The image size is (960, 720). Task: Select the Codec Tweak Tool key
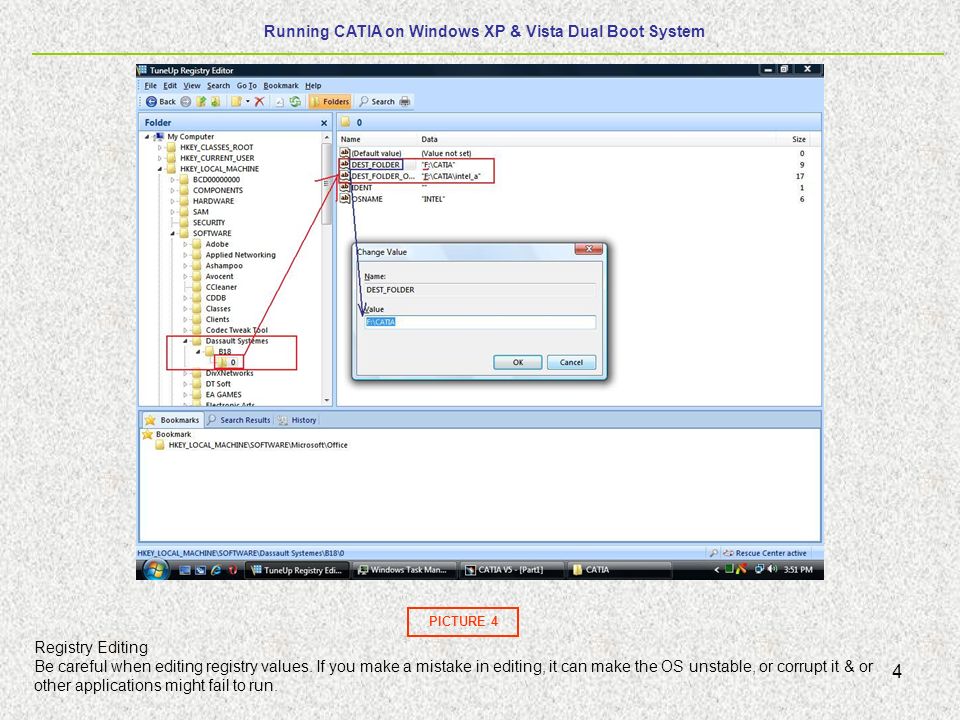[236, 330]
